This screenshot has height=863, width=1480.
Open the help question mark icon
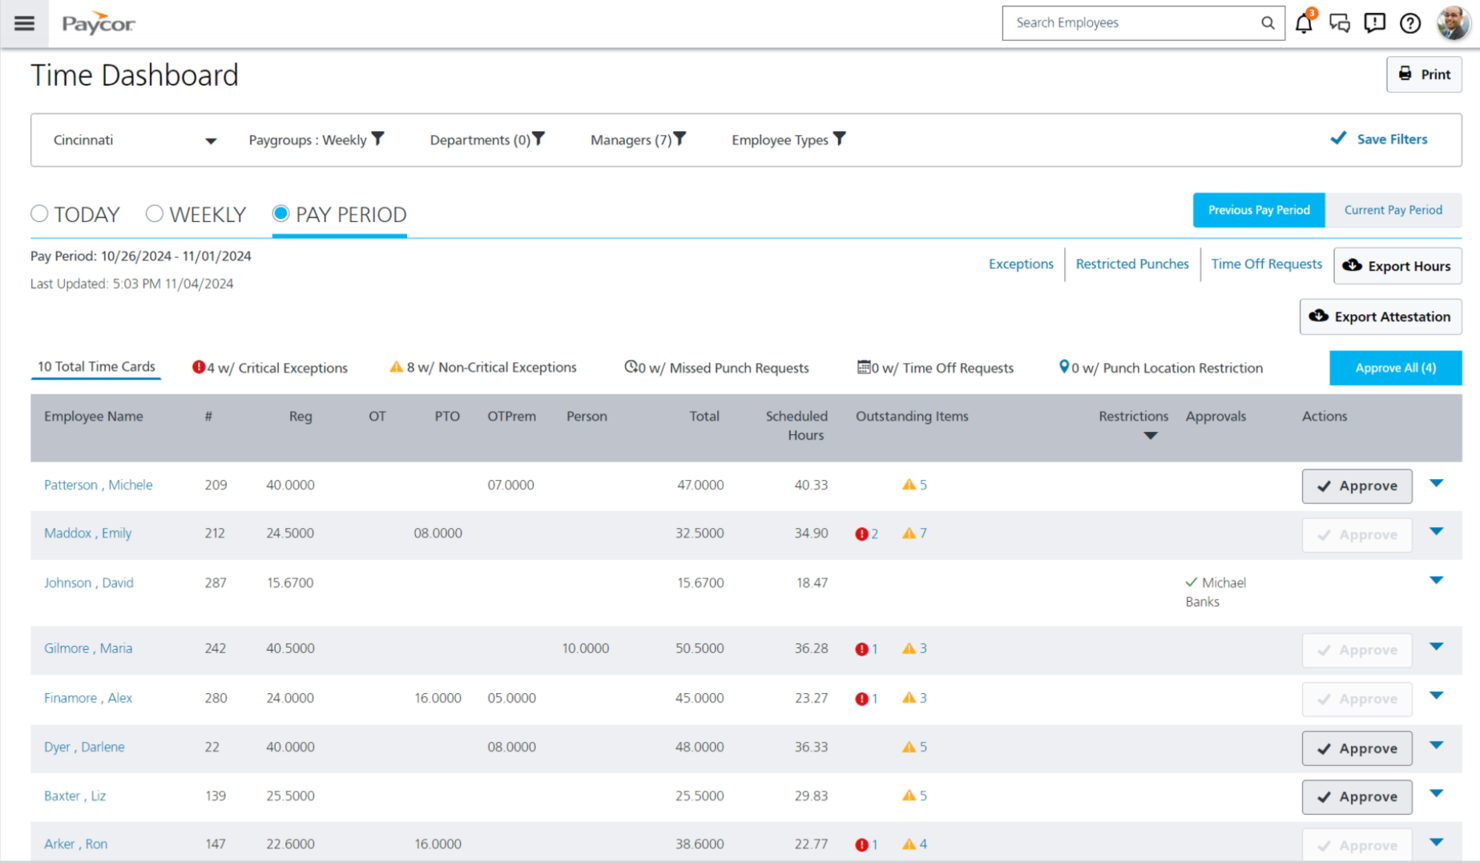tap(1410, 23)
